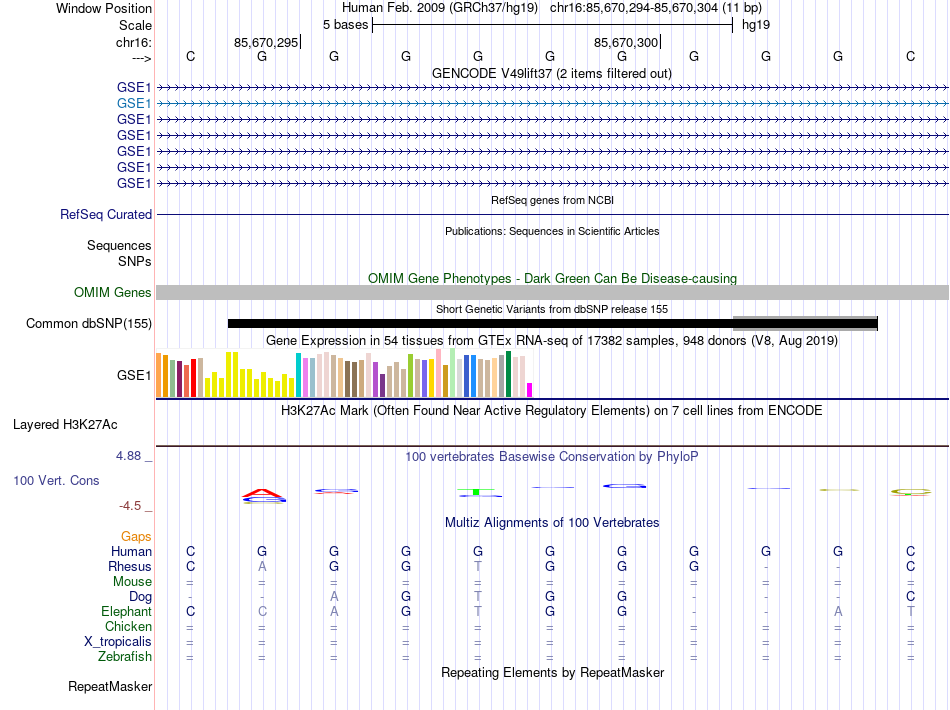
Task: Click the H3K27Ac Mark ENCODE track title
Action: point(552,411)
